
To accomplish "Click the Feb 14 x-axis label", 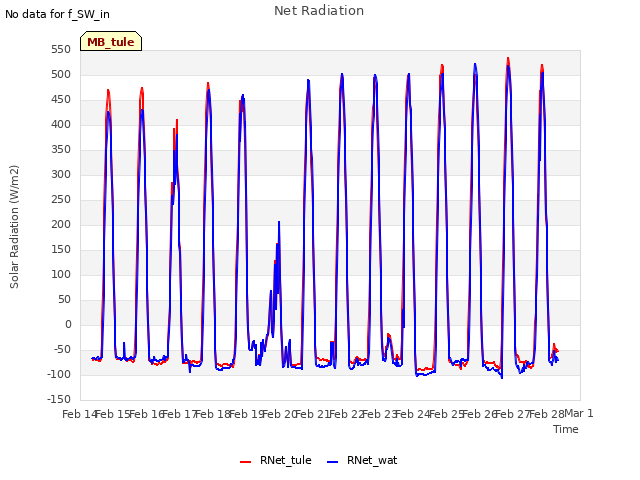I will coord(79,414).
